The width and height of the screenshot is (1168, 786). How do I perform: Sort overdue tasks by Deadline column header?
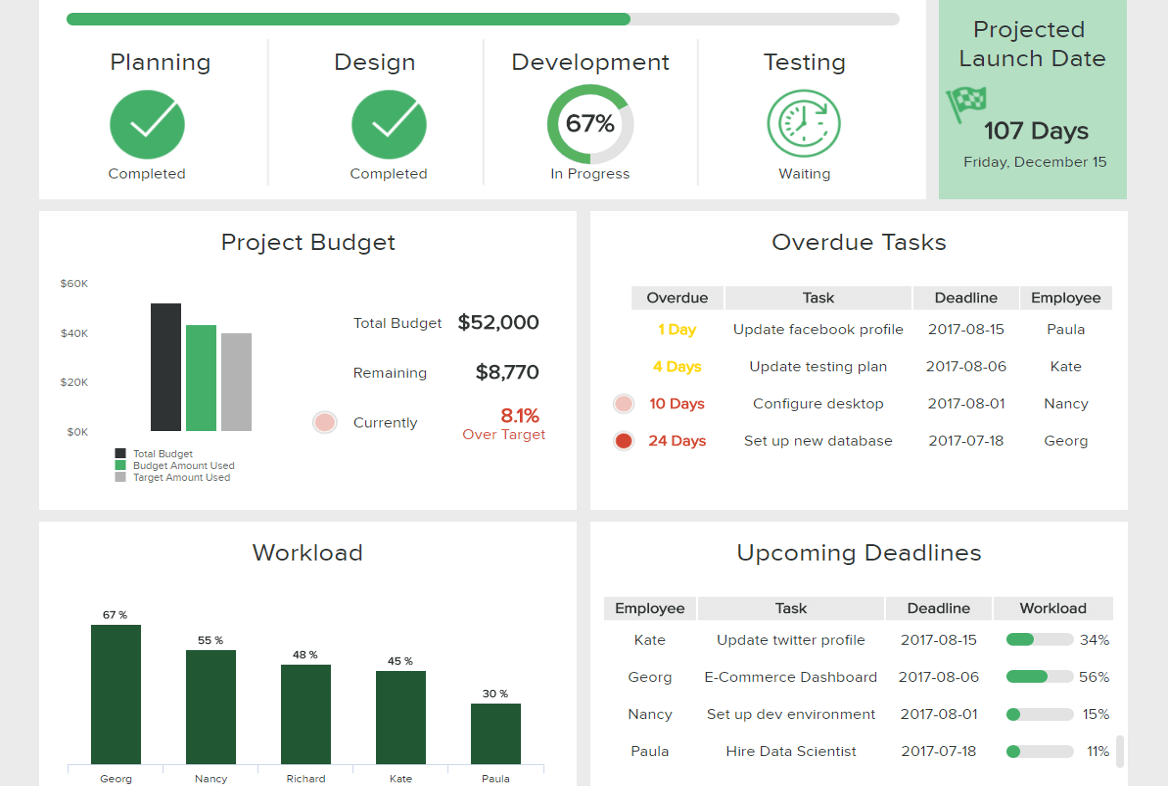point(966,298)
